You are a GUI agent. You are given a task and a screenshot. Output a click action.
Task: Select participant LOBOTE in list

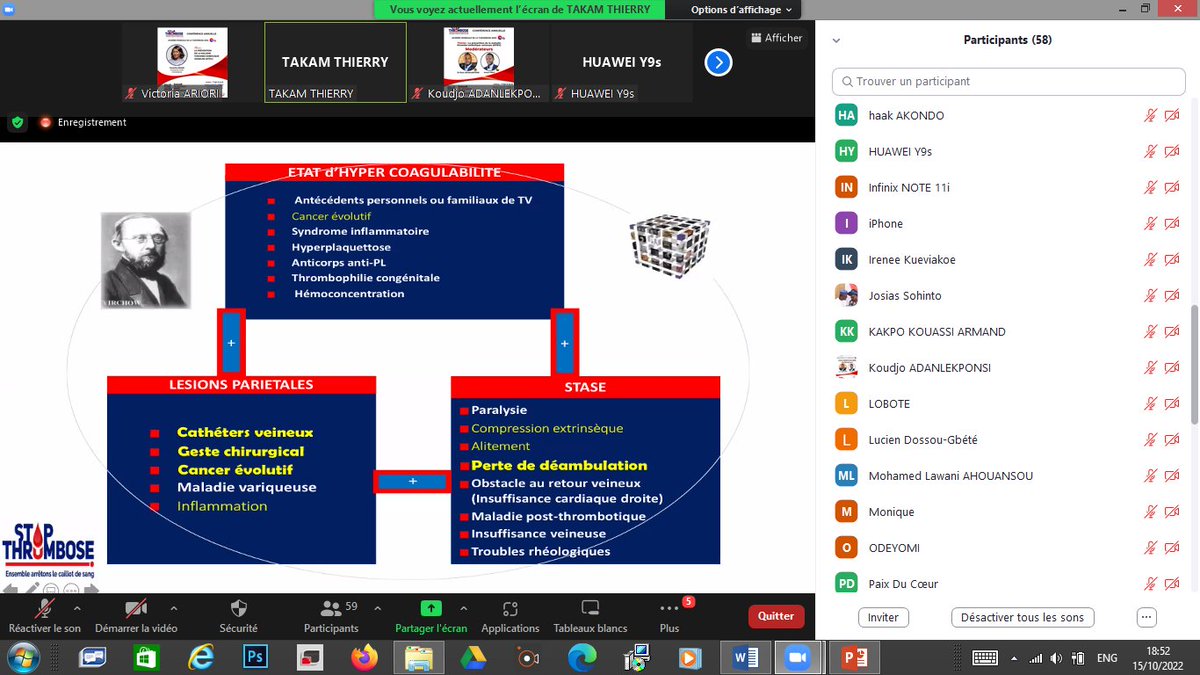(x=1009, y=404)
